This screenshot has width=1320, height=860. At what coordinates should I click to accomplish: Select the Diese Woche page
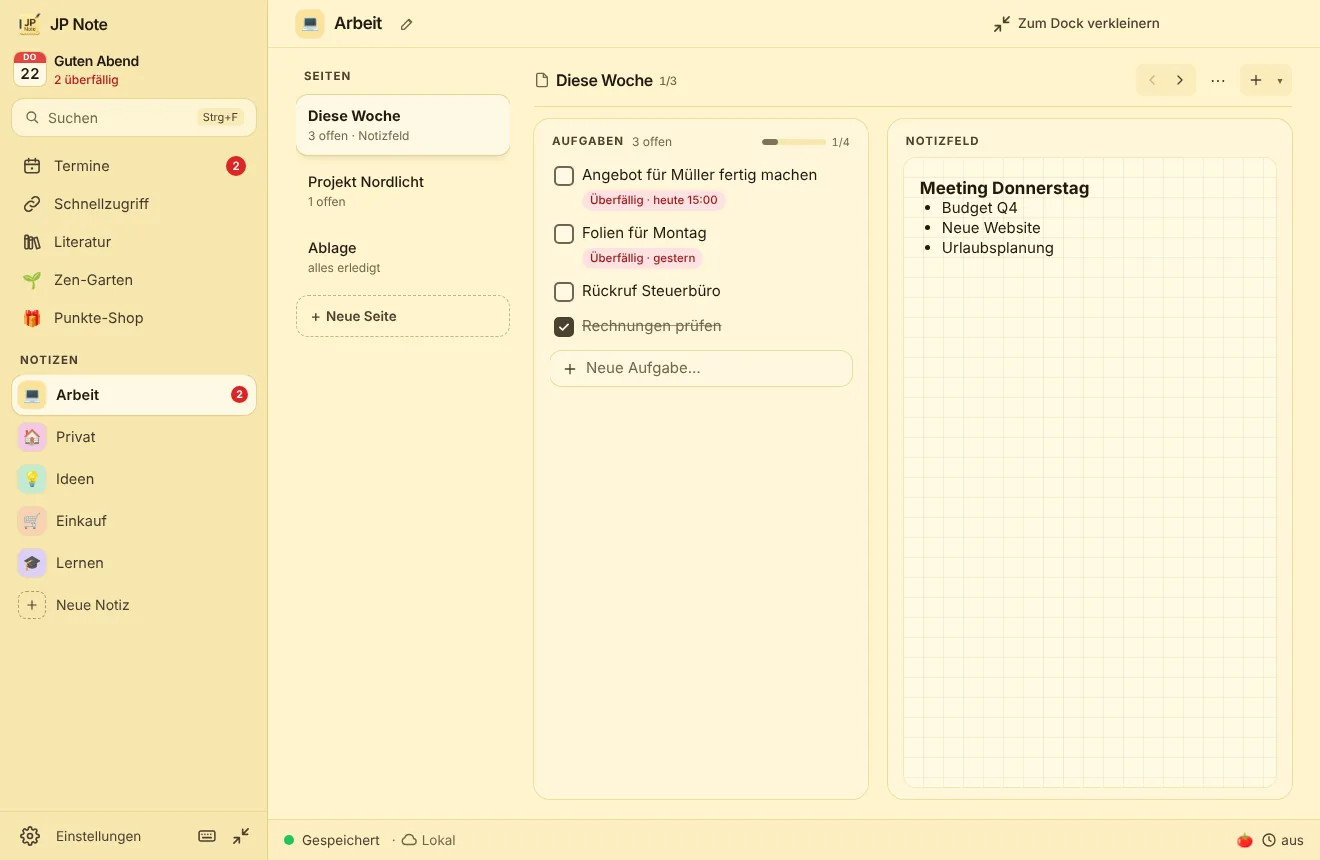403,125
